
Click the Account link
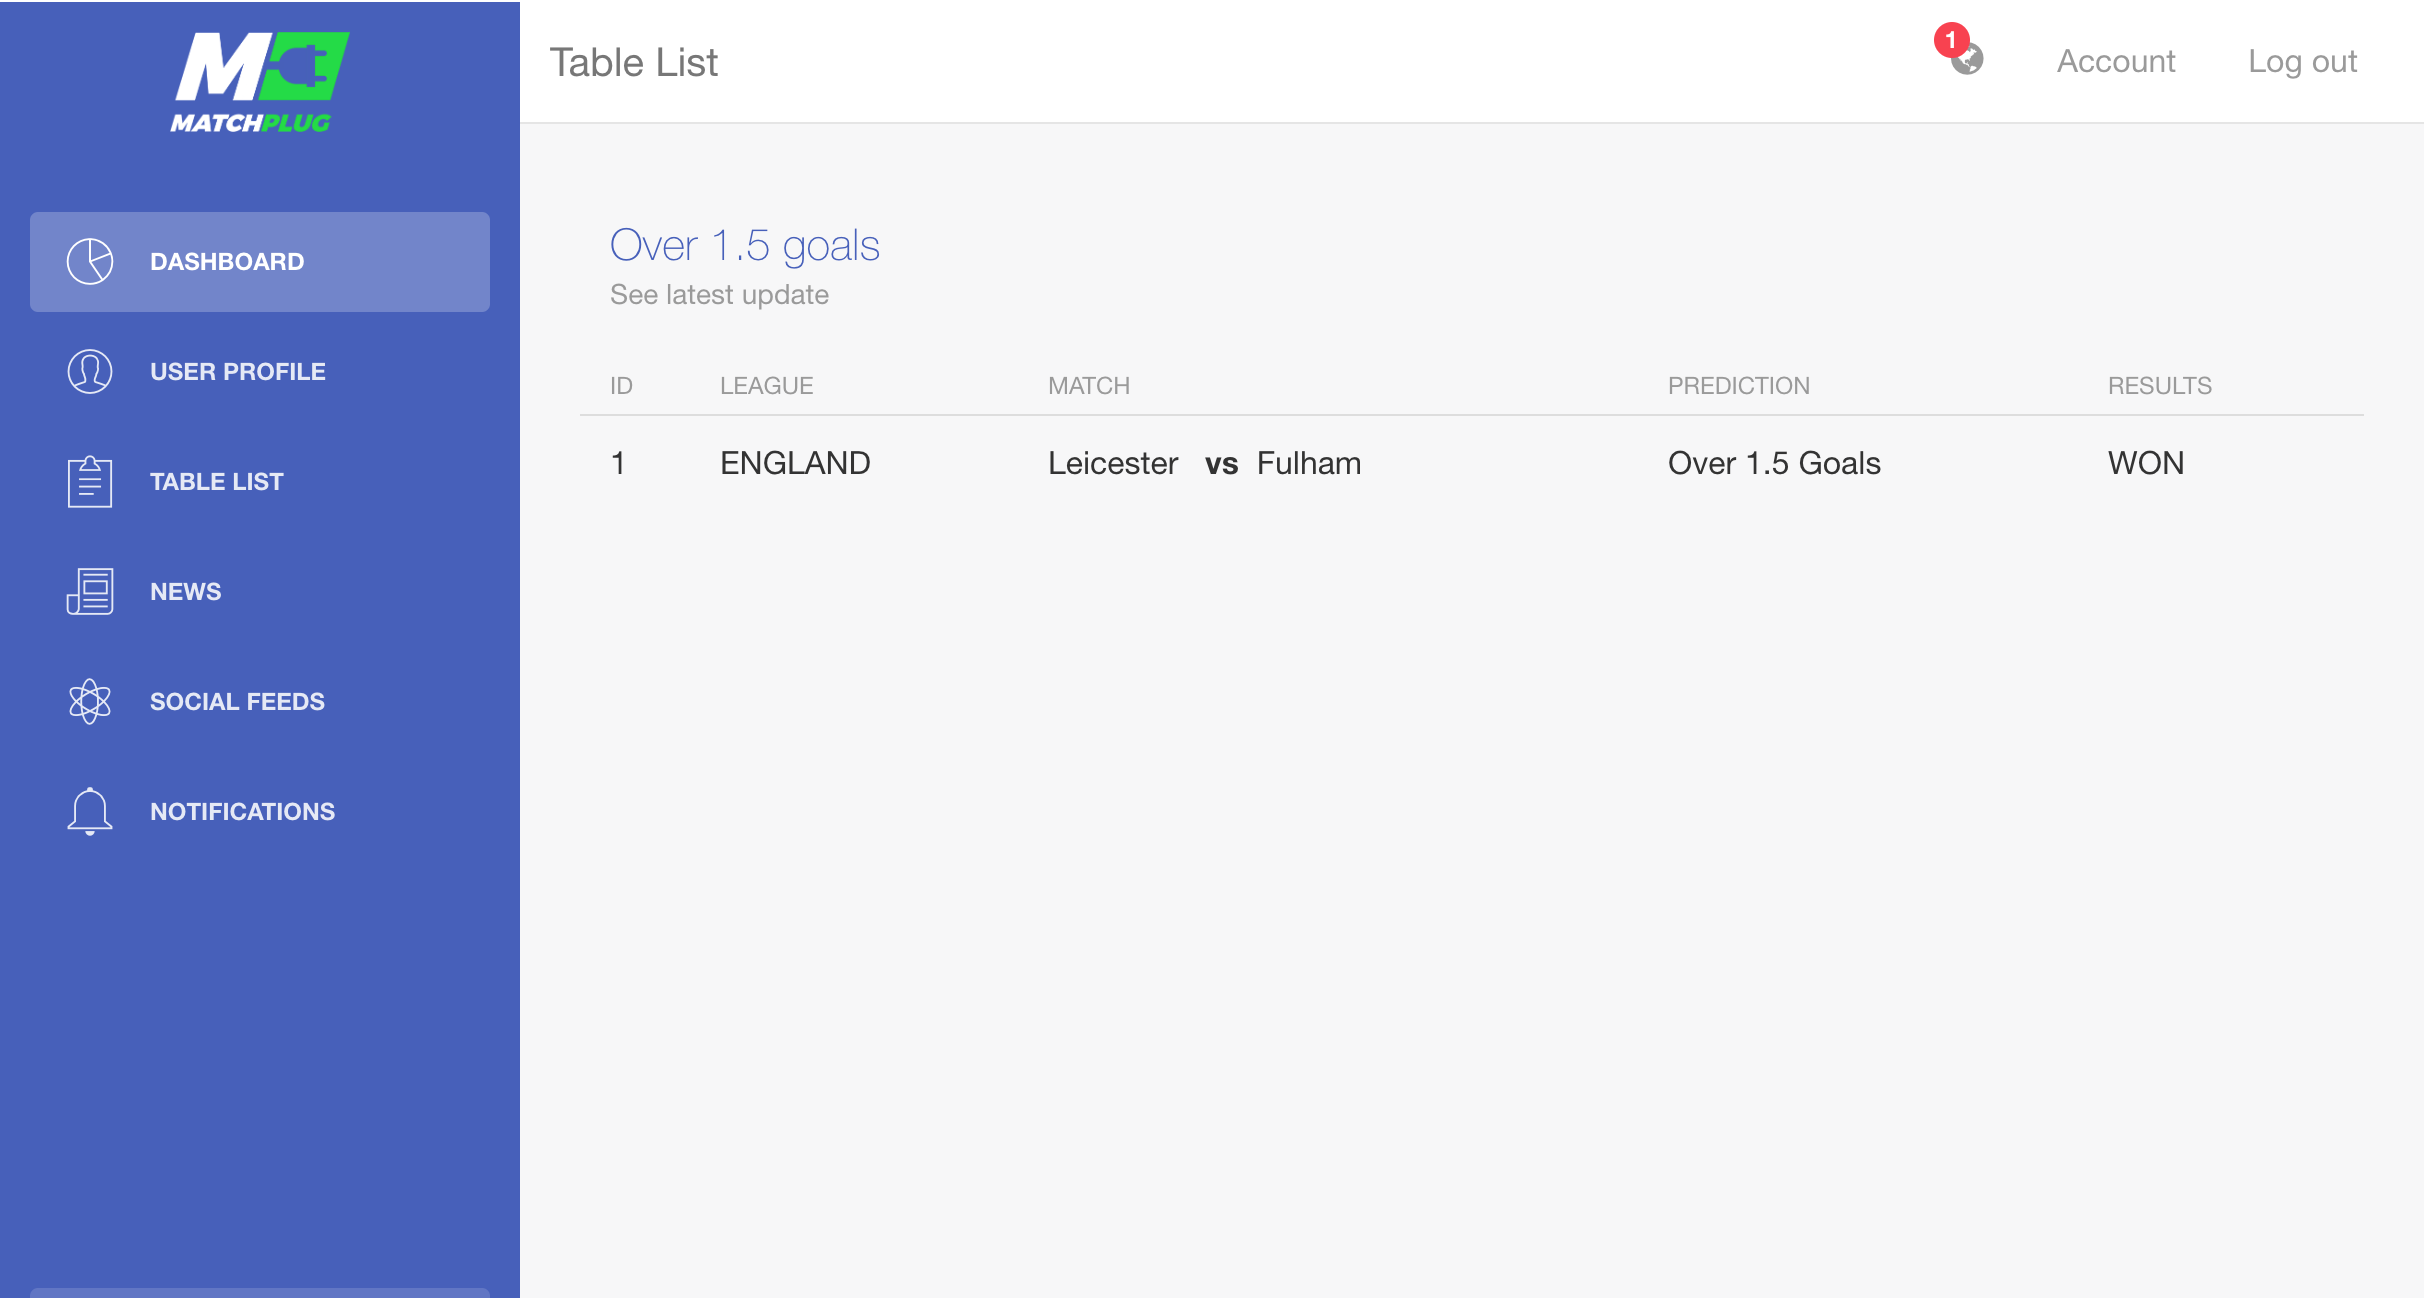2116,61
